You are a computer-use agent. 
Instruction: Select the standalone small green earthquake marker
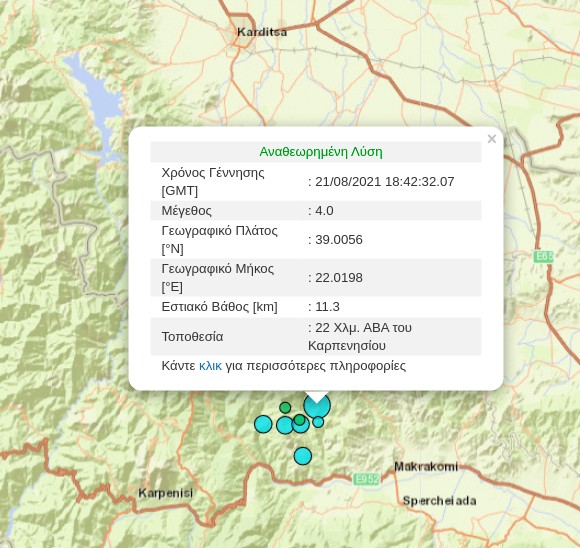(285, 408)
